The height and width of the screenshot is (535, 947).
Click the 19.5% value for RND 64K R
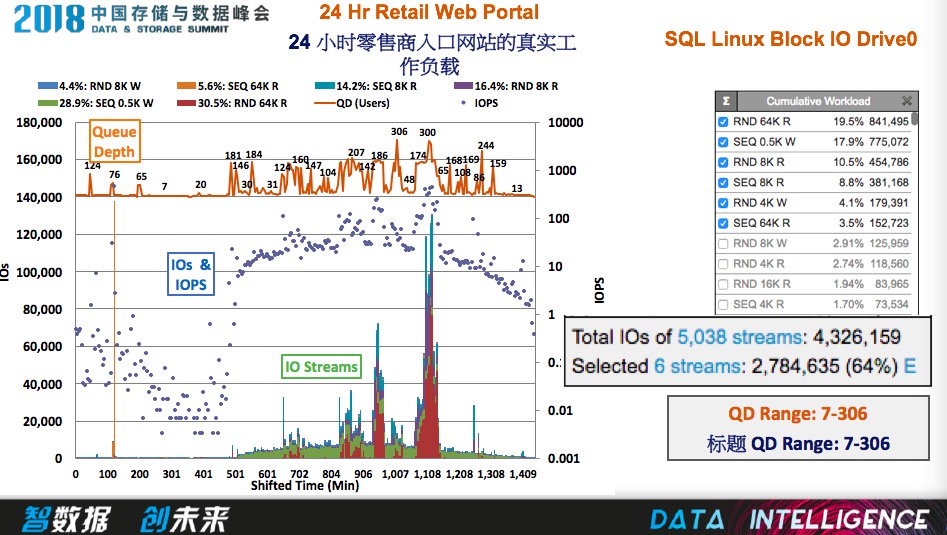point(849,121)
